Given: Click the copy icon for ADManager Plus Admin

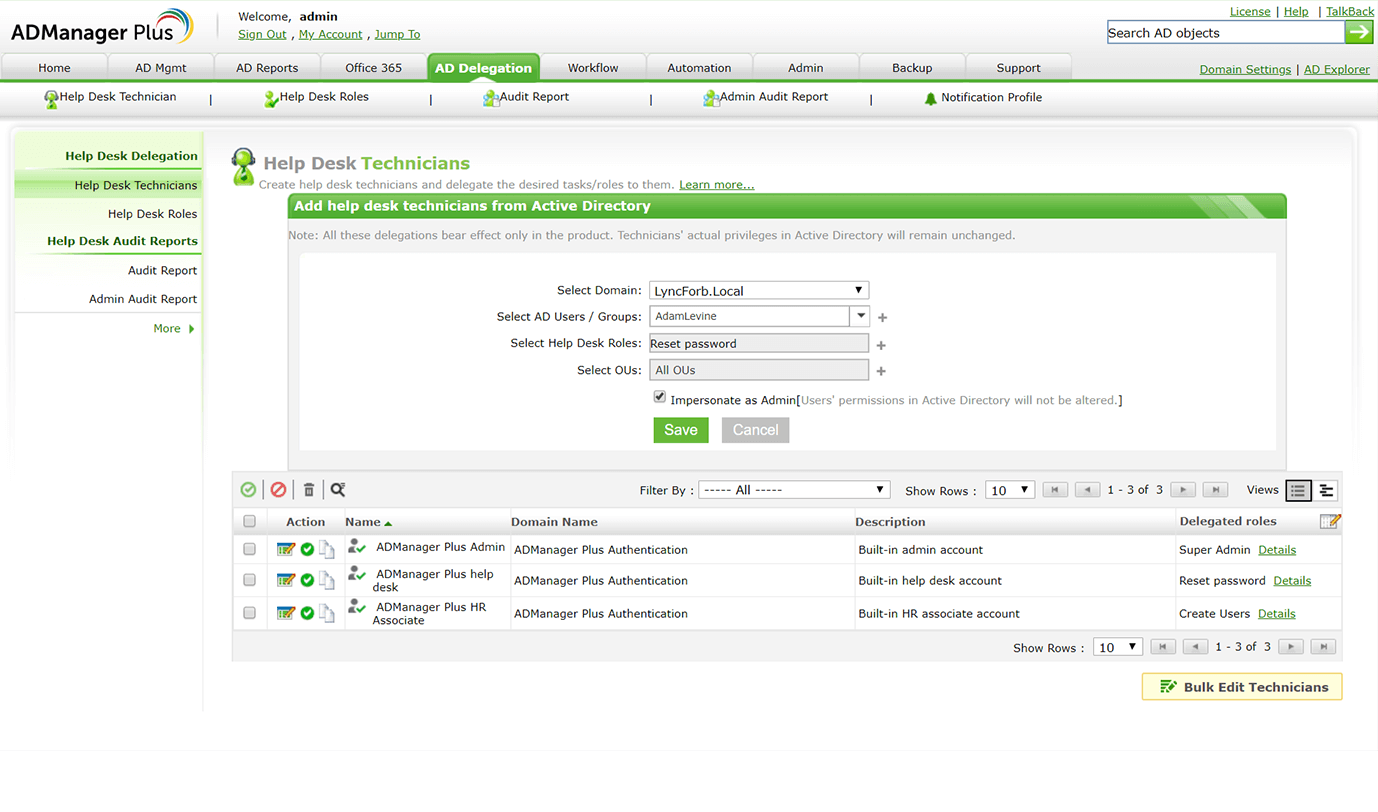Looking at the screenshot, I should click(326, 549).
